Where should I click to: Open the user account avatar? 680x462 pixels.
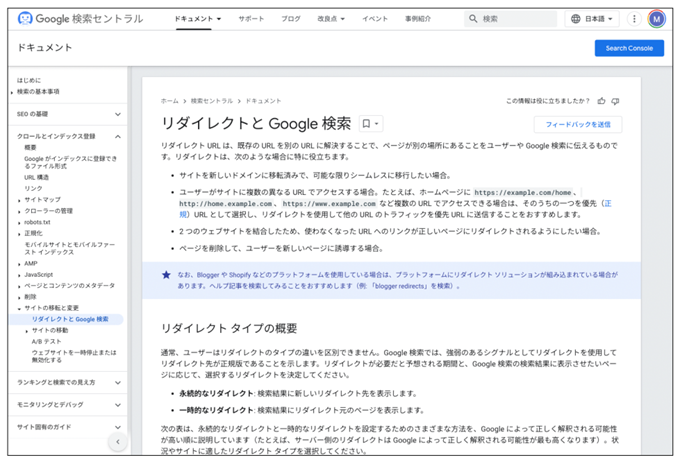pyautogui.click(x=657, y=19)
